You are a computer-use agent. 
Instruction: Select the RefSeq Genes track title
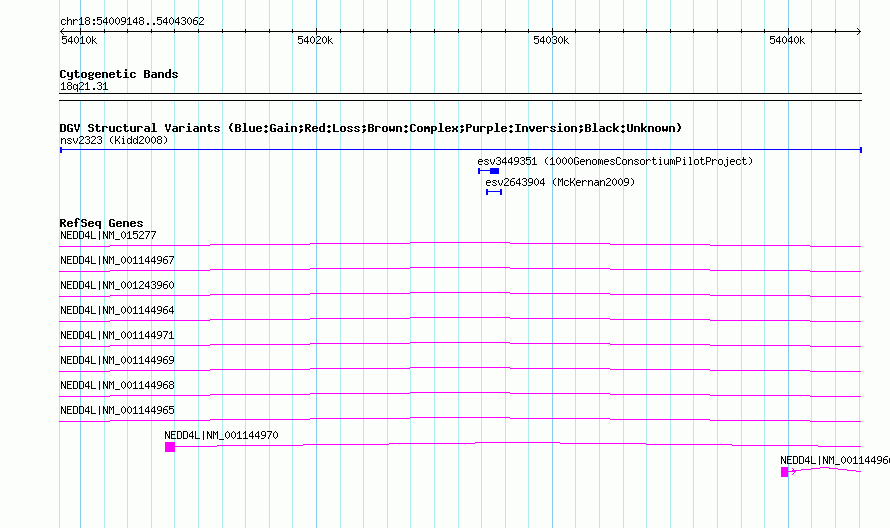pos(102,223)
